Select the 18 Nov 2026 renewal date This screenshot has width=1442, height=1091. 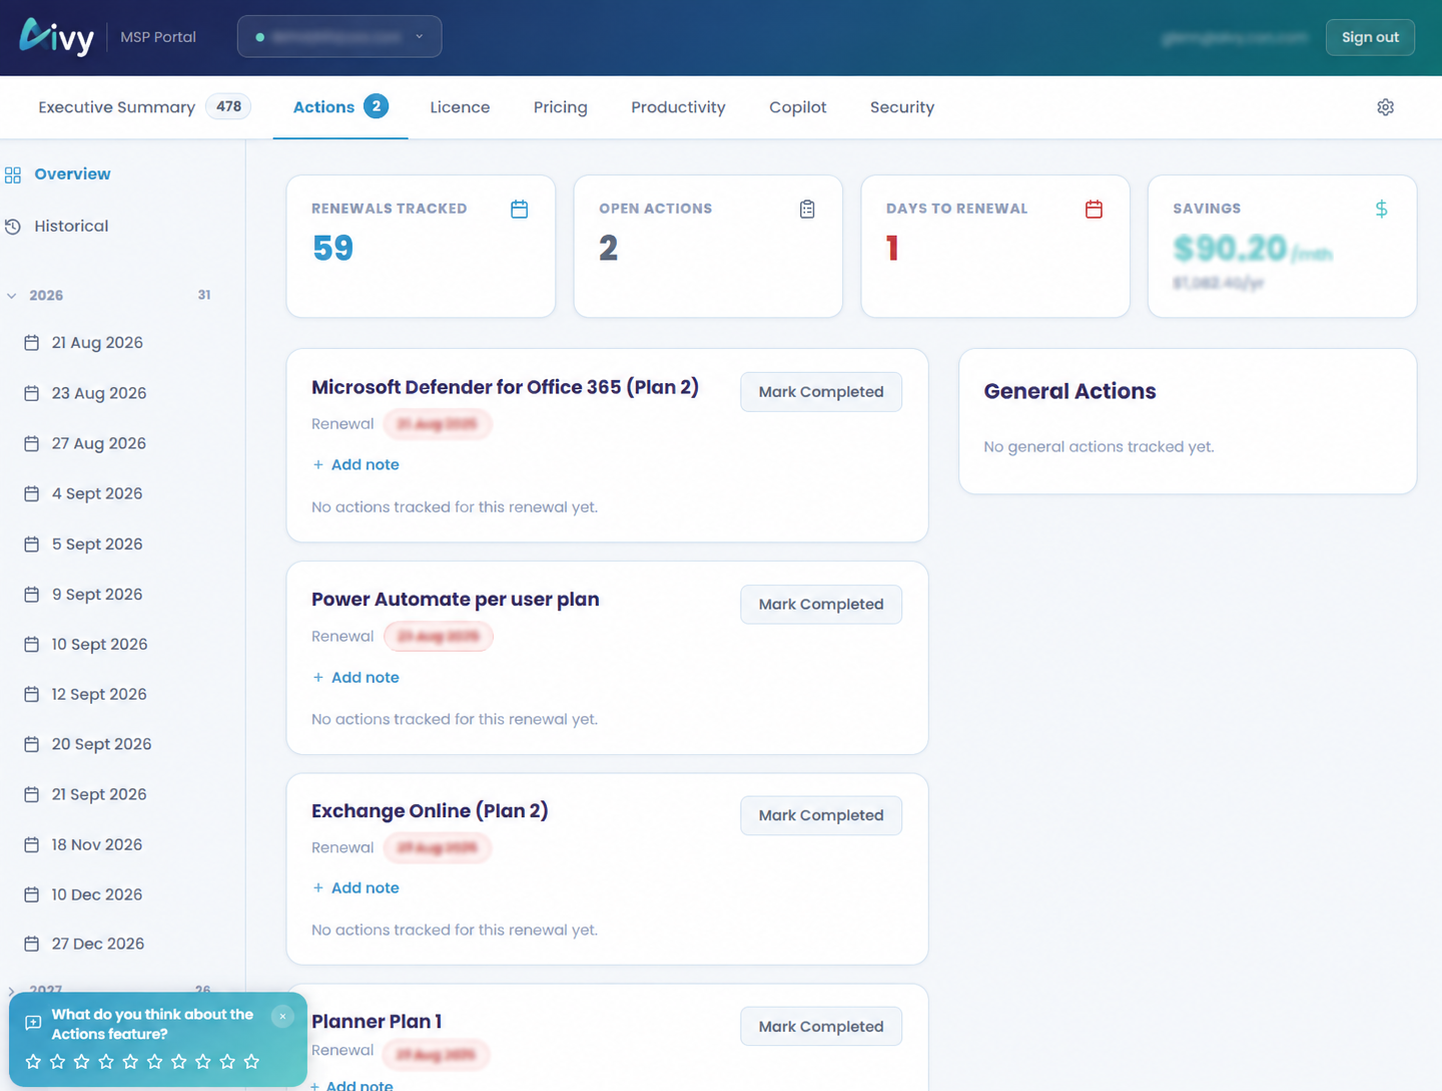96,845
